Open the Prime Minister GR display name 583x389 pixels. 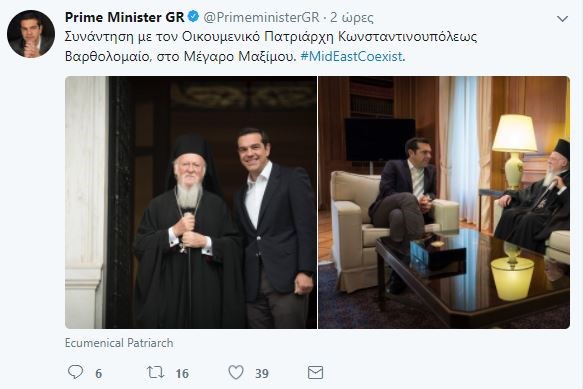[125, 17]
